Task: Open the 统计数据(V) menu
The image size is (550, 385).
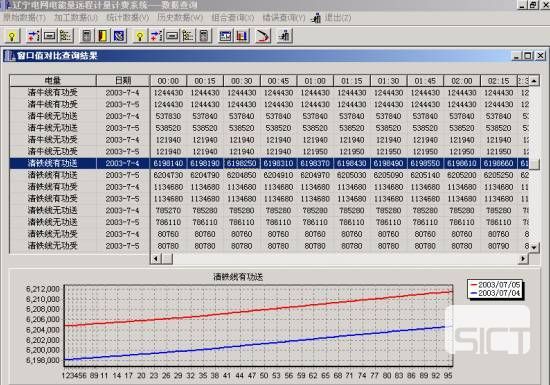Action: 127,18
